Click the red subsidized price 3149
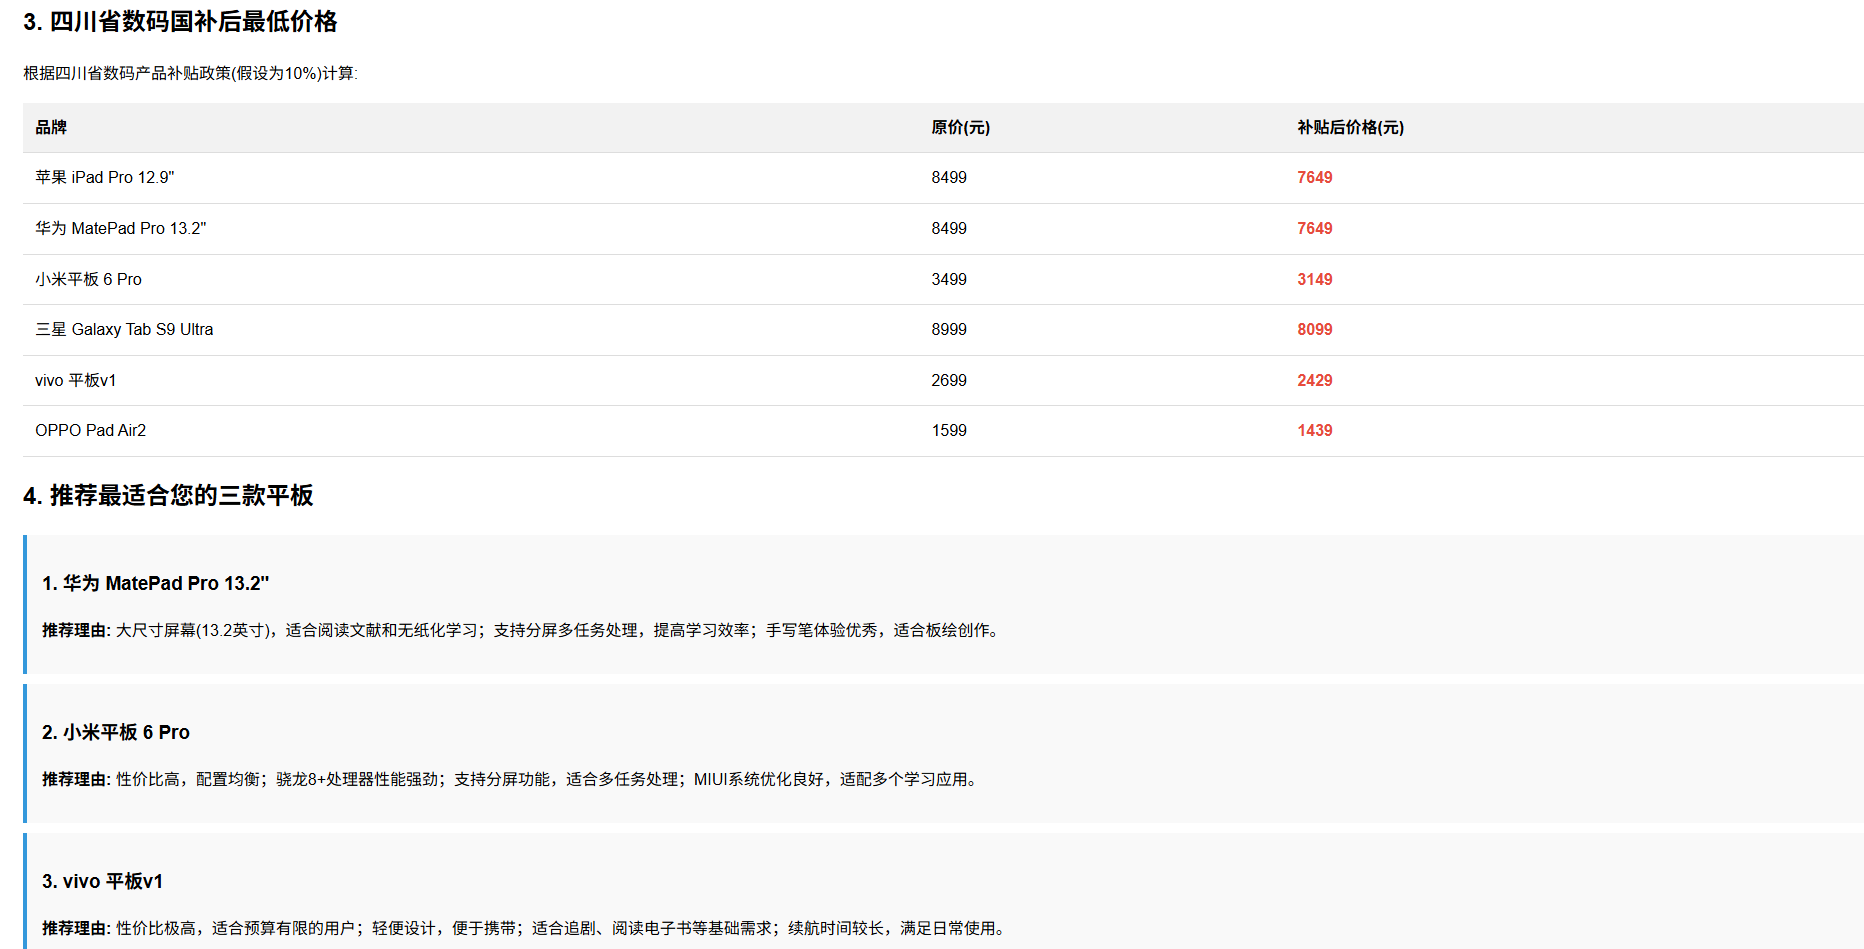Screen dimensions: 1864x949 [1315, 279]
